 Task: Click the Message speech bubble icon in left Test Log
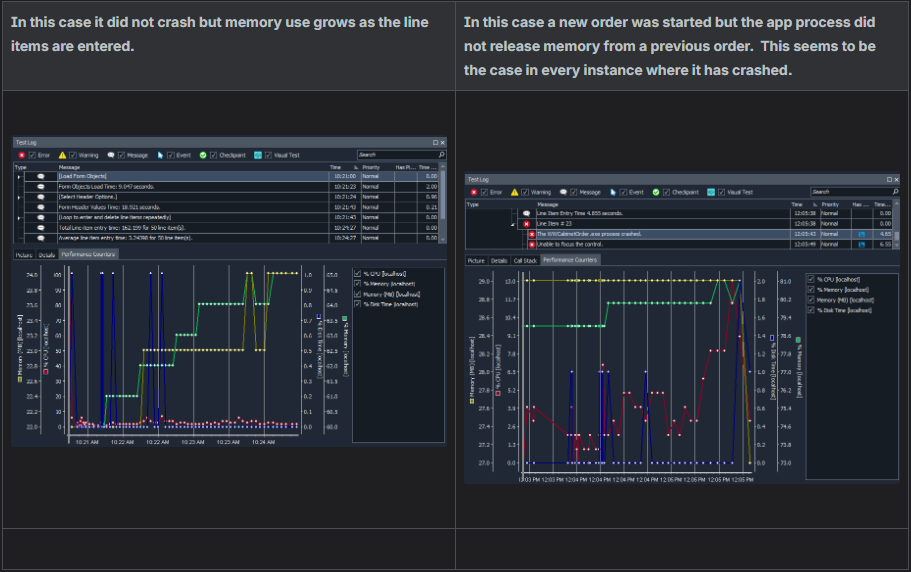tap(111, 155)
